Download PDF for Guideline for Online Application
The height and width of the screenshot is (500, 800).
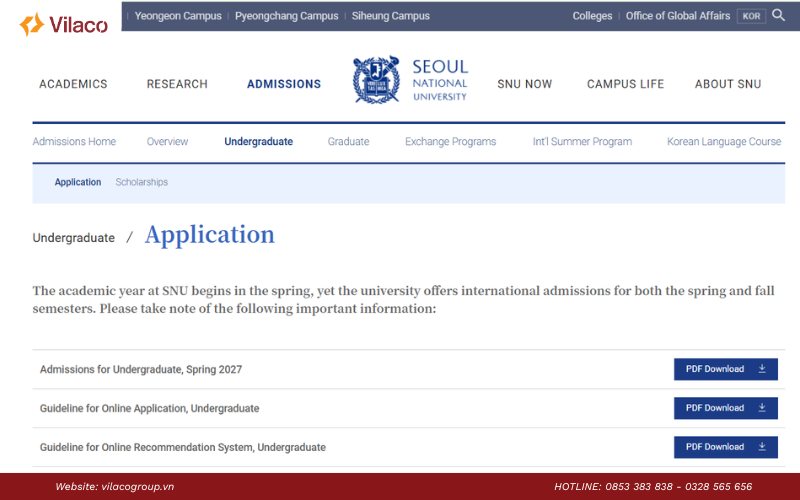(x=726, y=408)
